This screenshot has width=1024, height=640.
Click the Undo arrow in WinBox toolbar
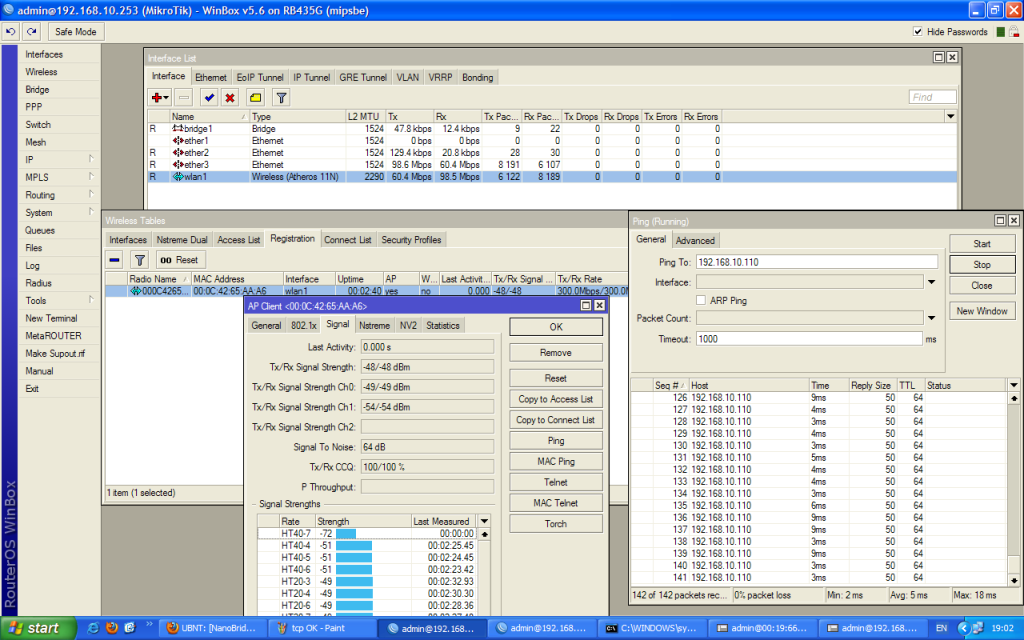point(10,32)
